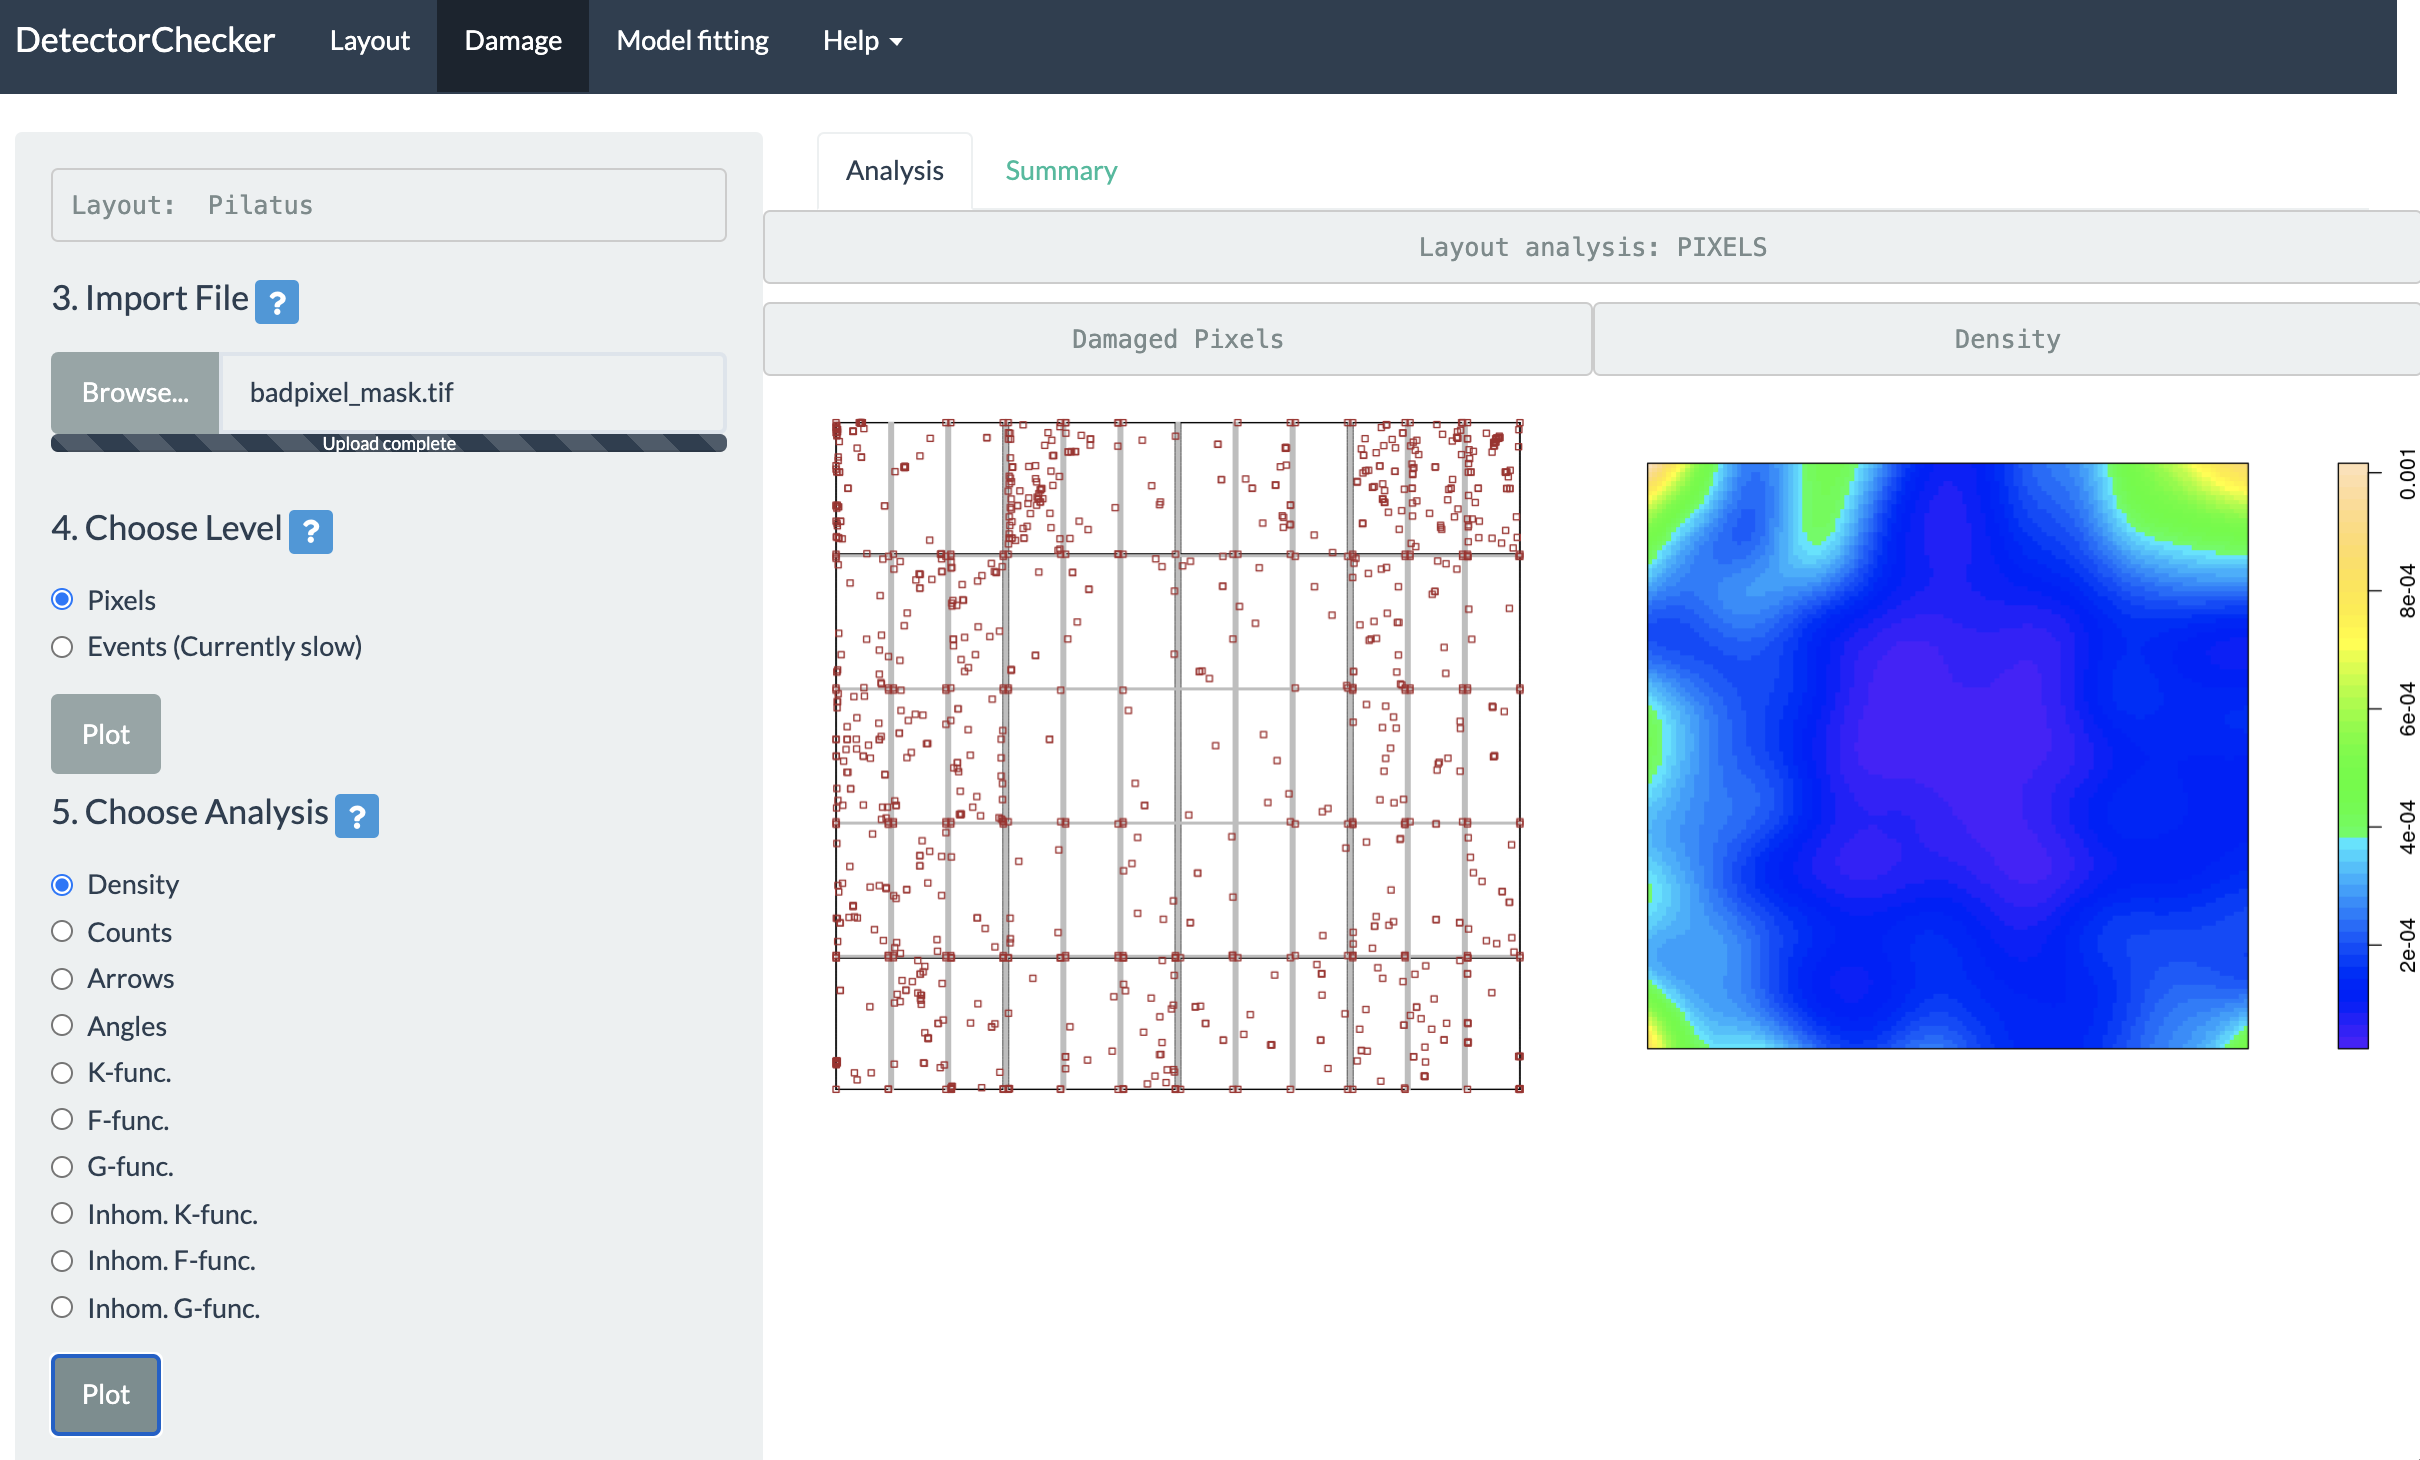Open the Help dropdown menu
This screenshot has height=1460, width=2420.
point(862,41)
